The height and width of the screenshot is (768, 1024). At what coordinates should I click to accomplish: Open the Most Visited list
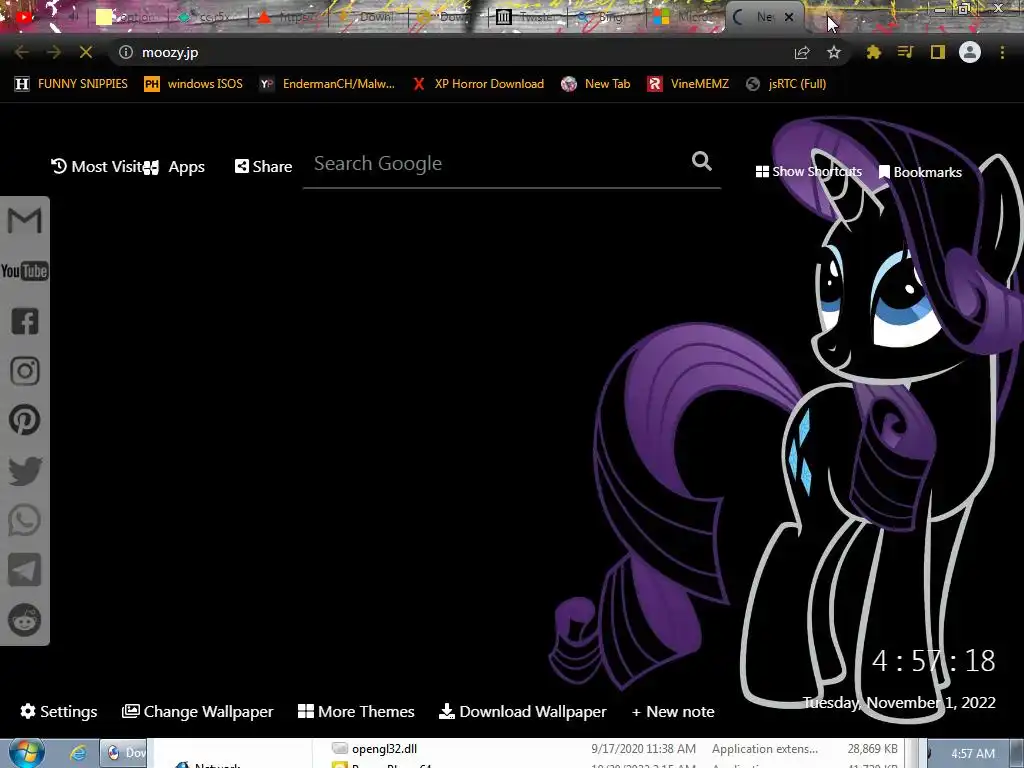tap(96, 167)
